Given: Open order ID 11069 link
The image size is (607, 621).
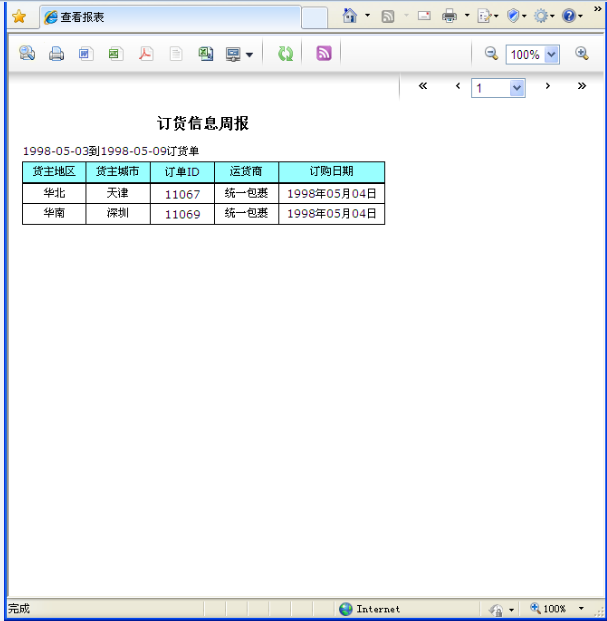Looking at the screenshot, I should point(183,214).
